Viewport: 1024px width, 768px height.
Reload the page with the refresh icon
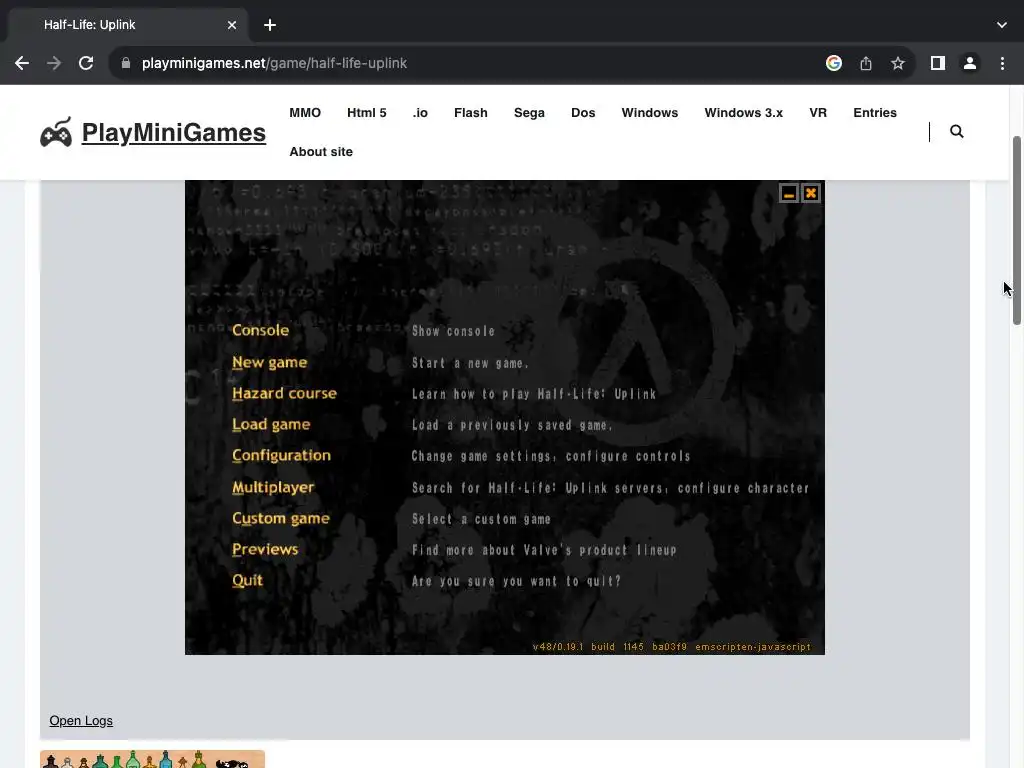coord(86,63)
